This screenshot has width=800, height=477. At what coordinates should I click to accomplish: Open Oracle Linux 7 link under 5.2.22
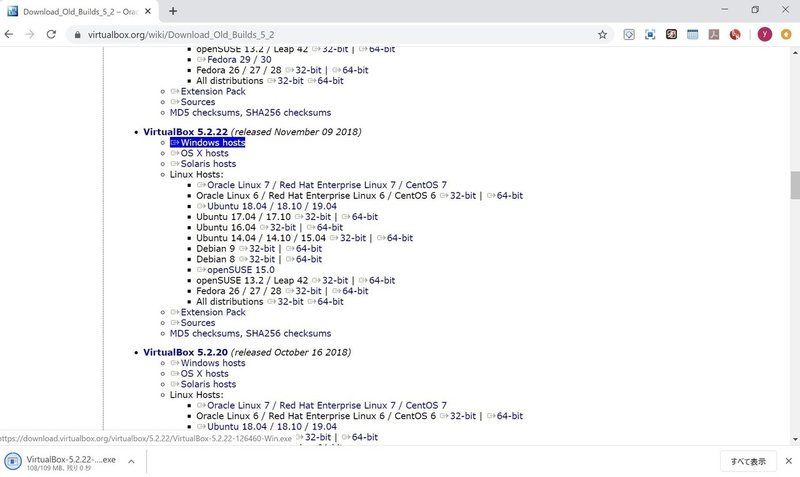tap(322, 185)
